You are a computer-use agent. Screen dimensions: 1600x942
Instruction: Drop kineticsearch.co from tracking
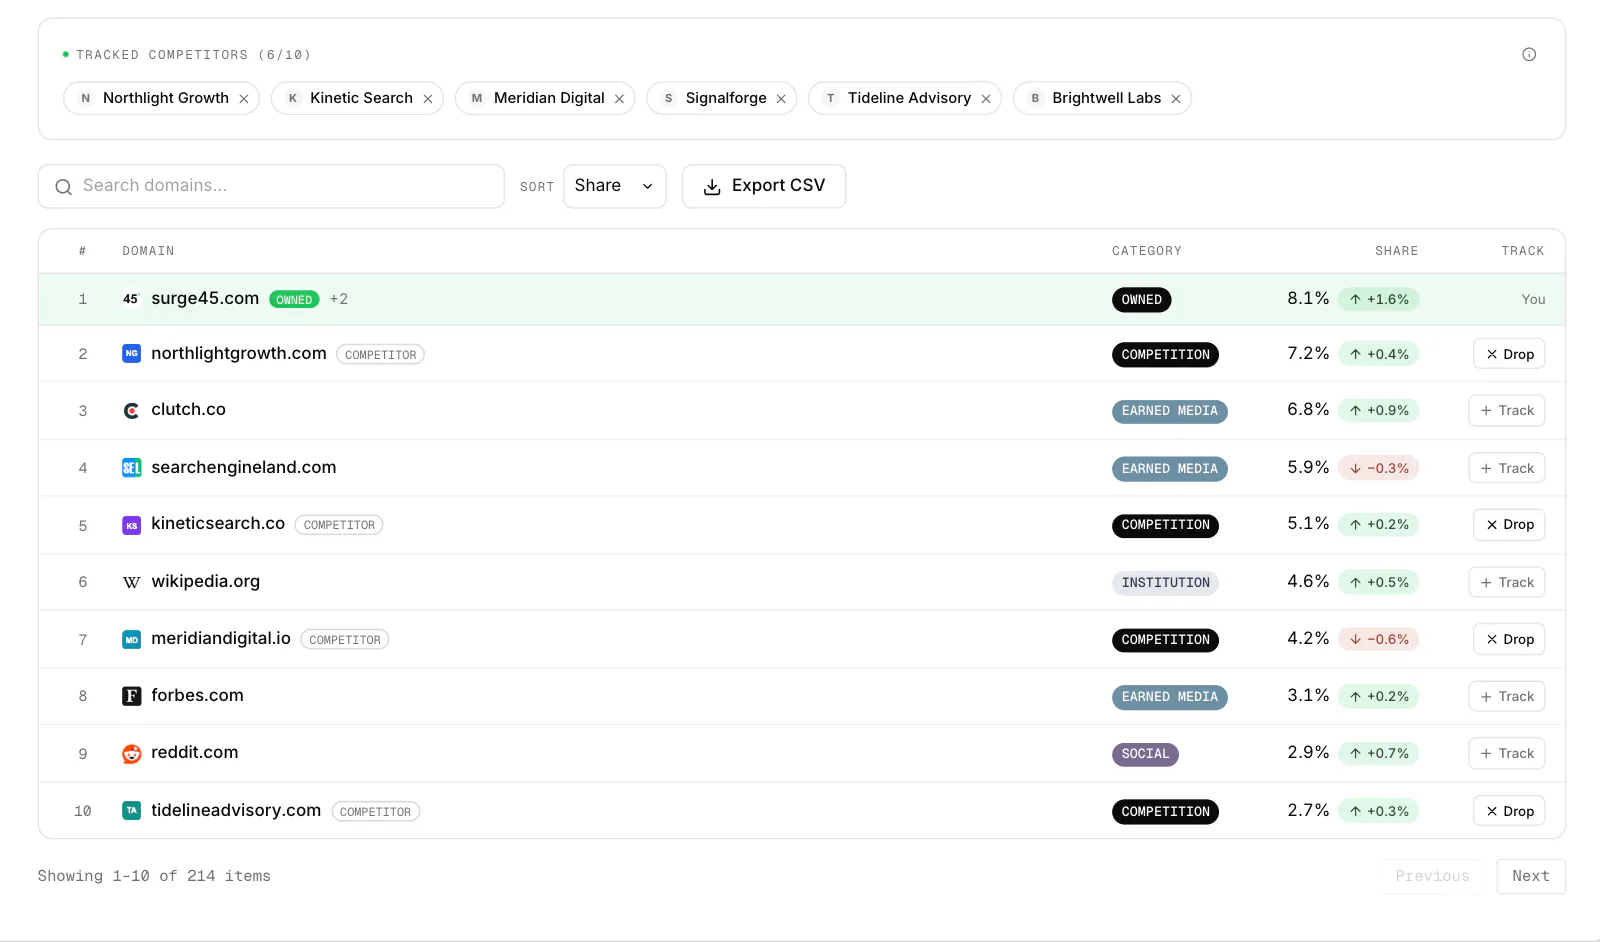pyautogui.click(x=1509, y=525)
